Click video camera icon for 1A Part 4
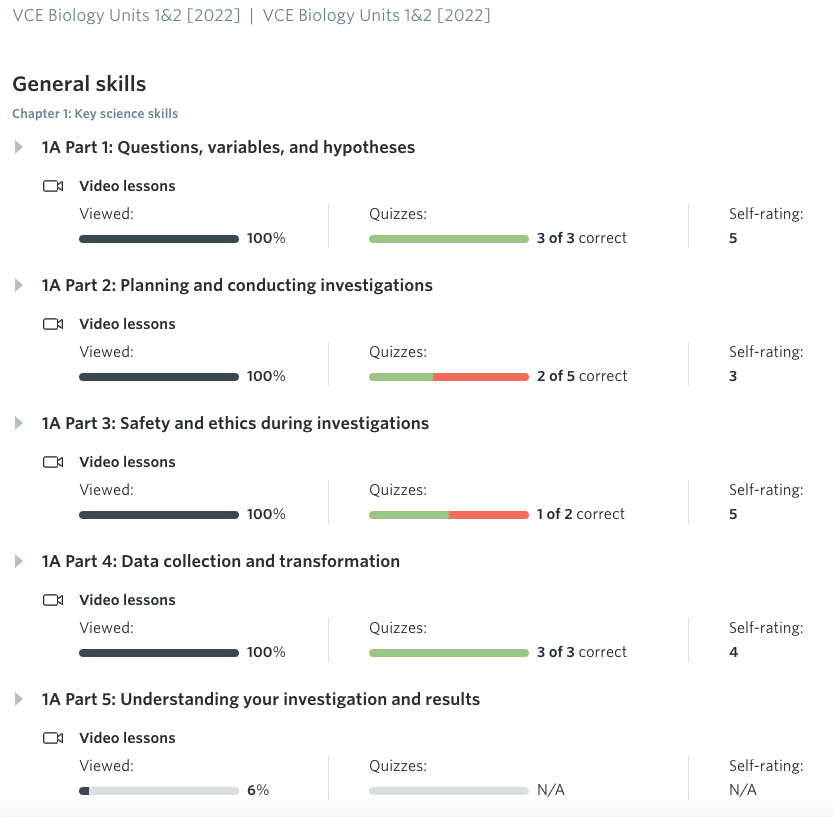833x817 pixels. tap(53, 600)
